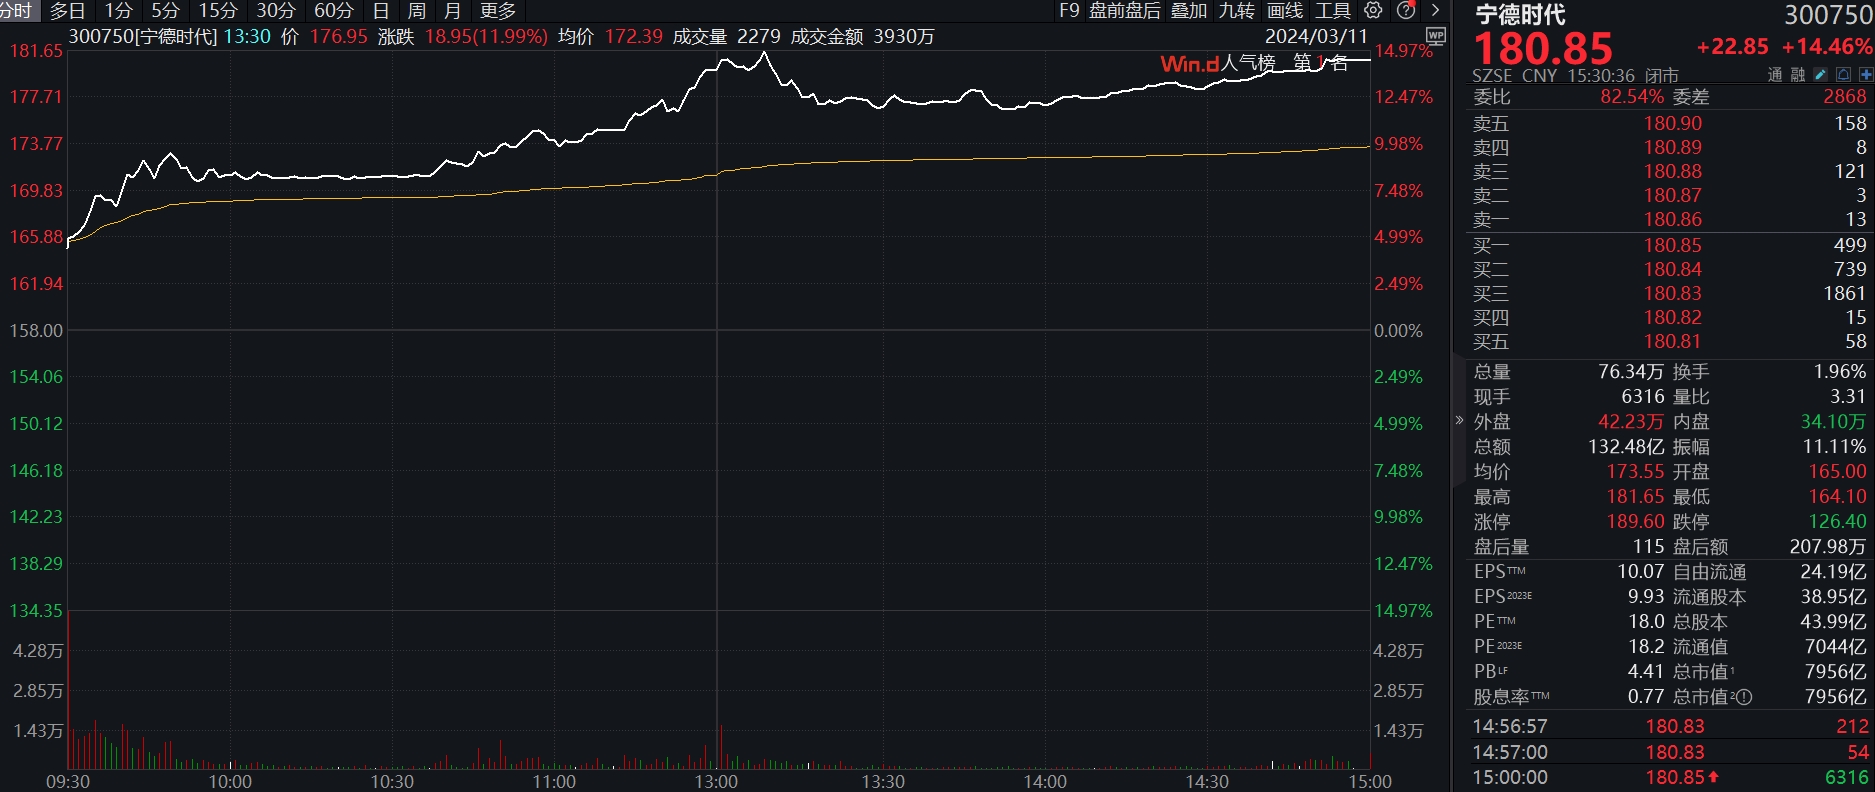Collapse side panel with double-arrow handle
The image size is (1875, 792).
click(x=1459, y=420)
